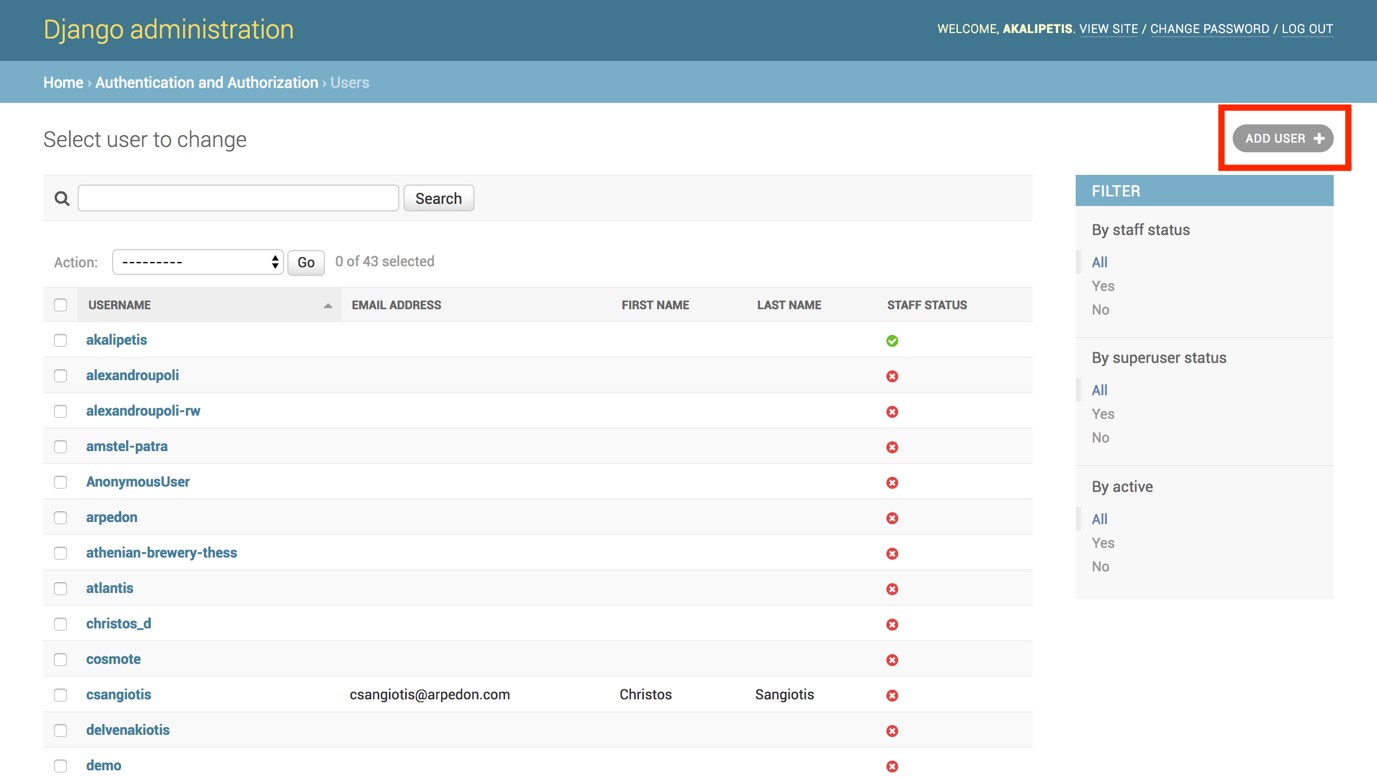The image size is (1377, 777).
Task: Go to Home breadcrumb
Action: [x=63, y=83]
